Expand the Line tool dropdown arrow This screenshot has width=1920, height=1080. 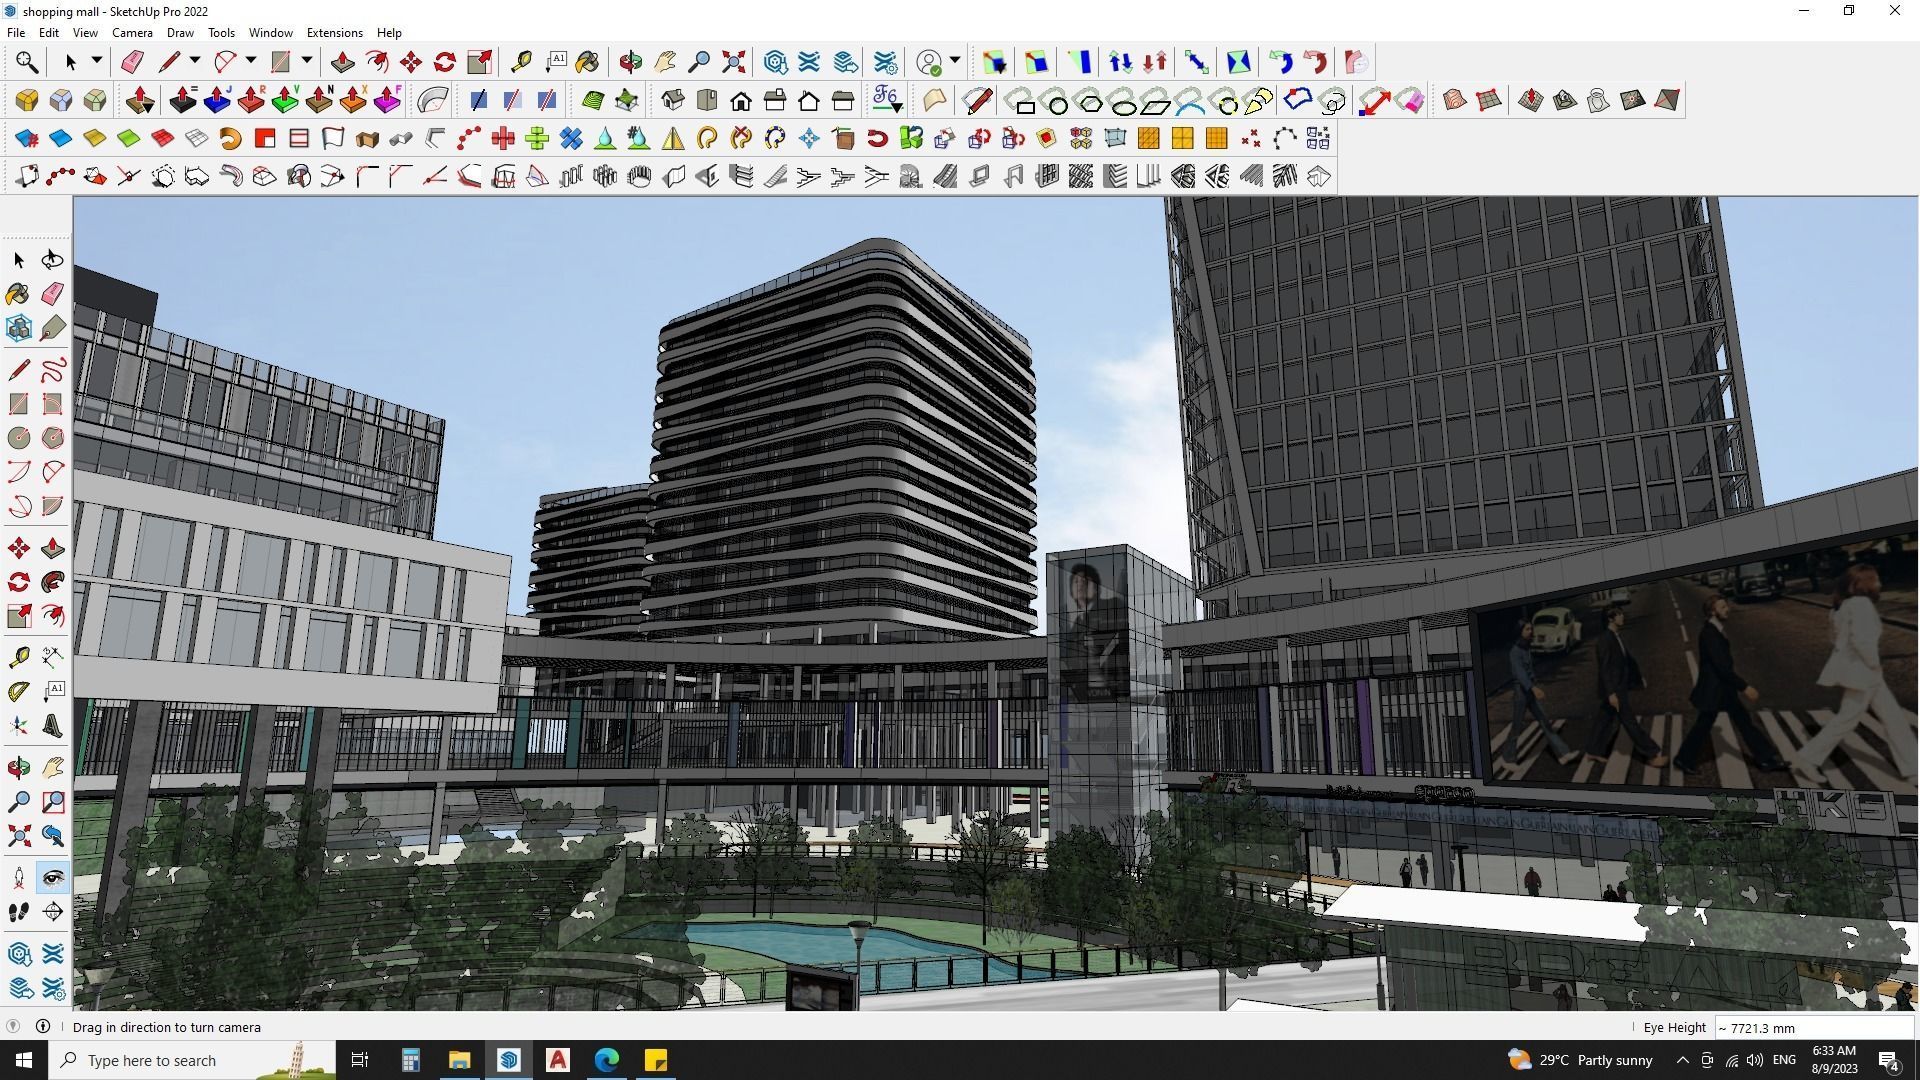(x=195, y=61)
